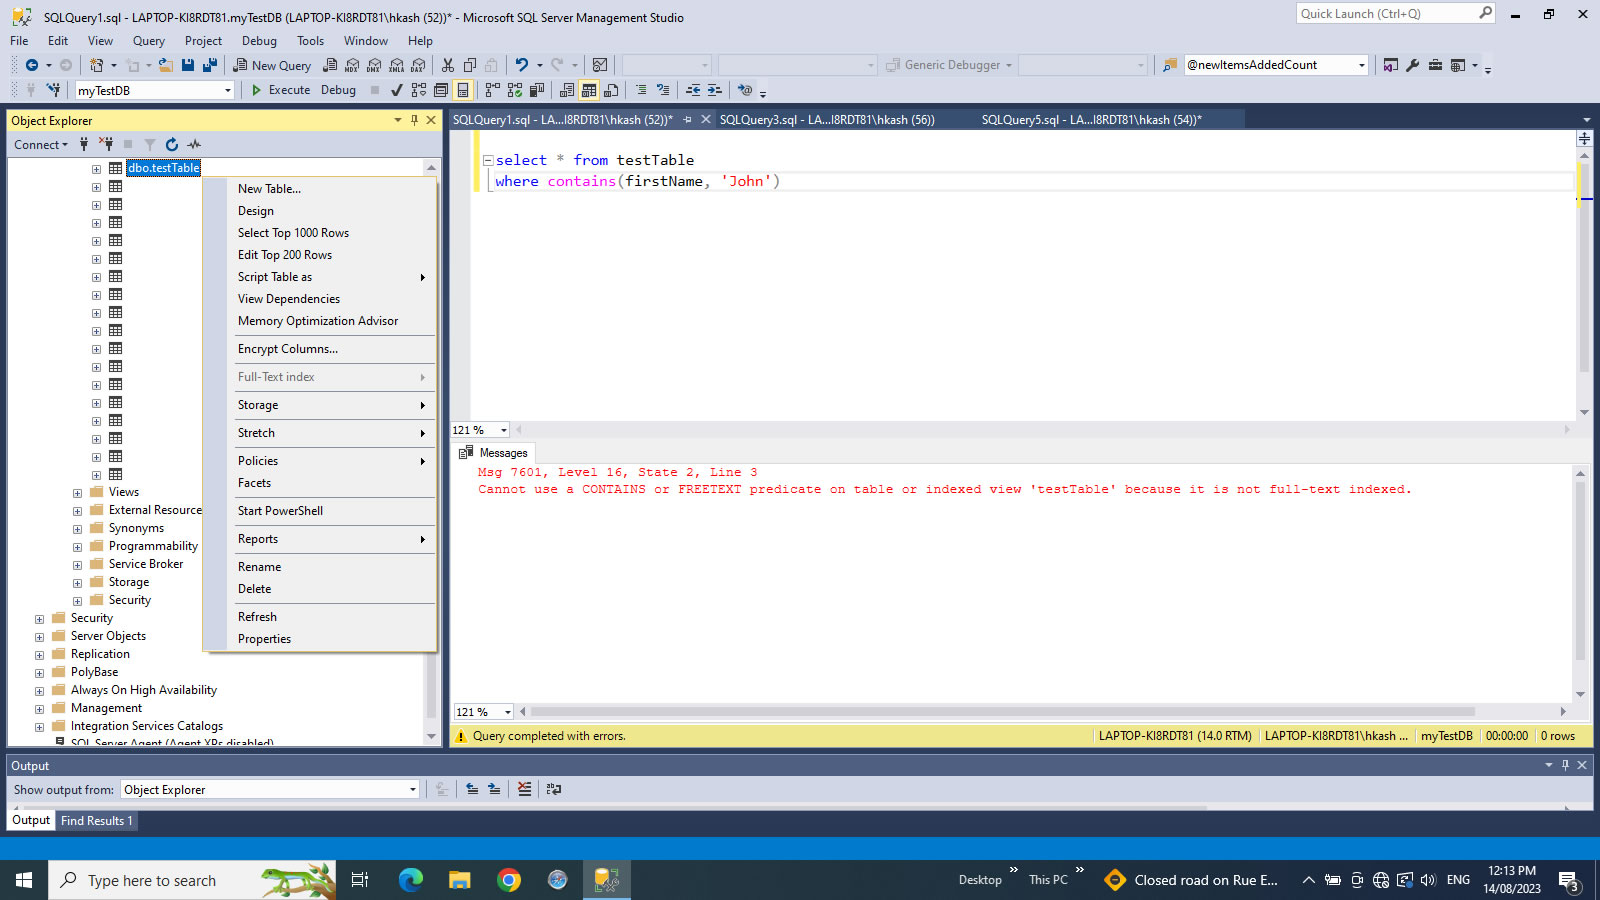
Task: Open the Connect dropdown in Object Explorer
Action: tap(41, 145)
